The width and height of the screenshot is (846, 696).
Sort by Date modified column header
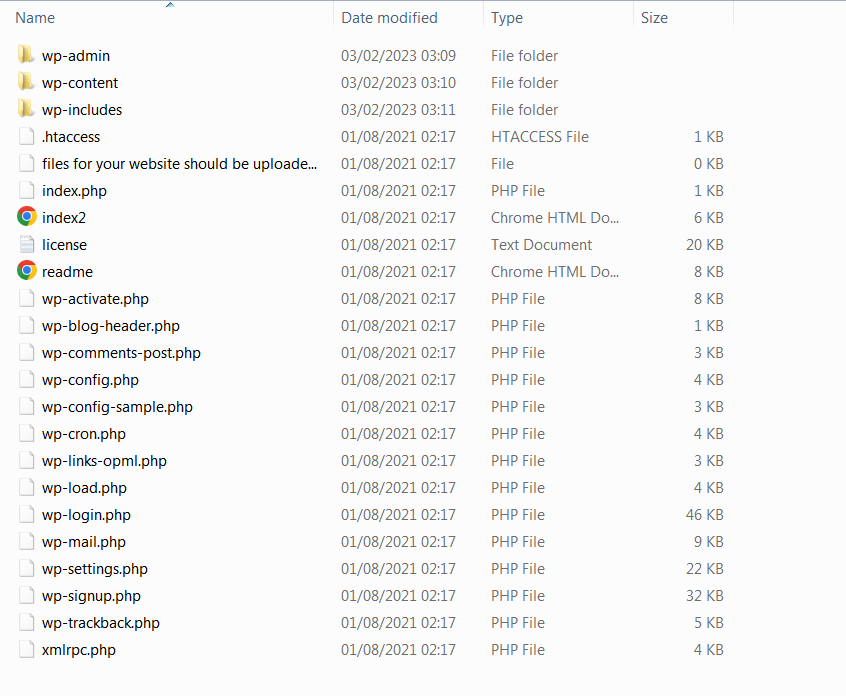point(389,18)
